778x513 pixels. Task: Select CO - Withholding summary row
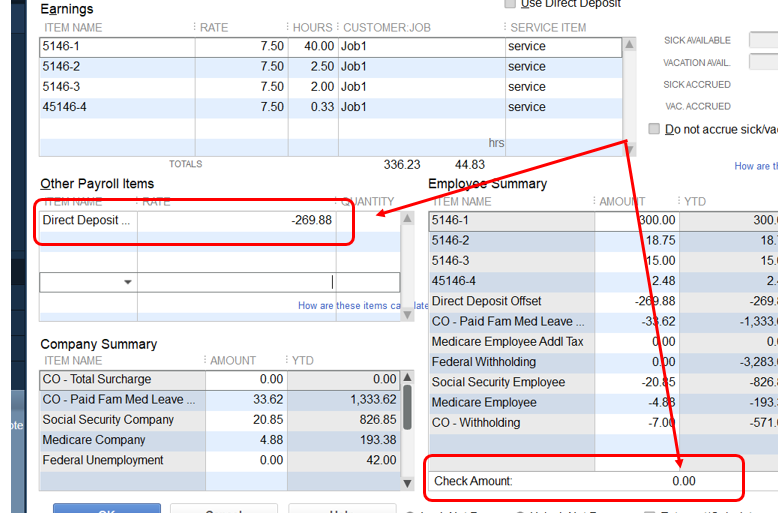click(x=603, y=423)
